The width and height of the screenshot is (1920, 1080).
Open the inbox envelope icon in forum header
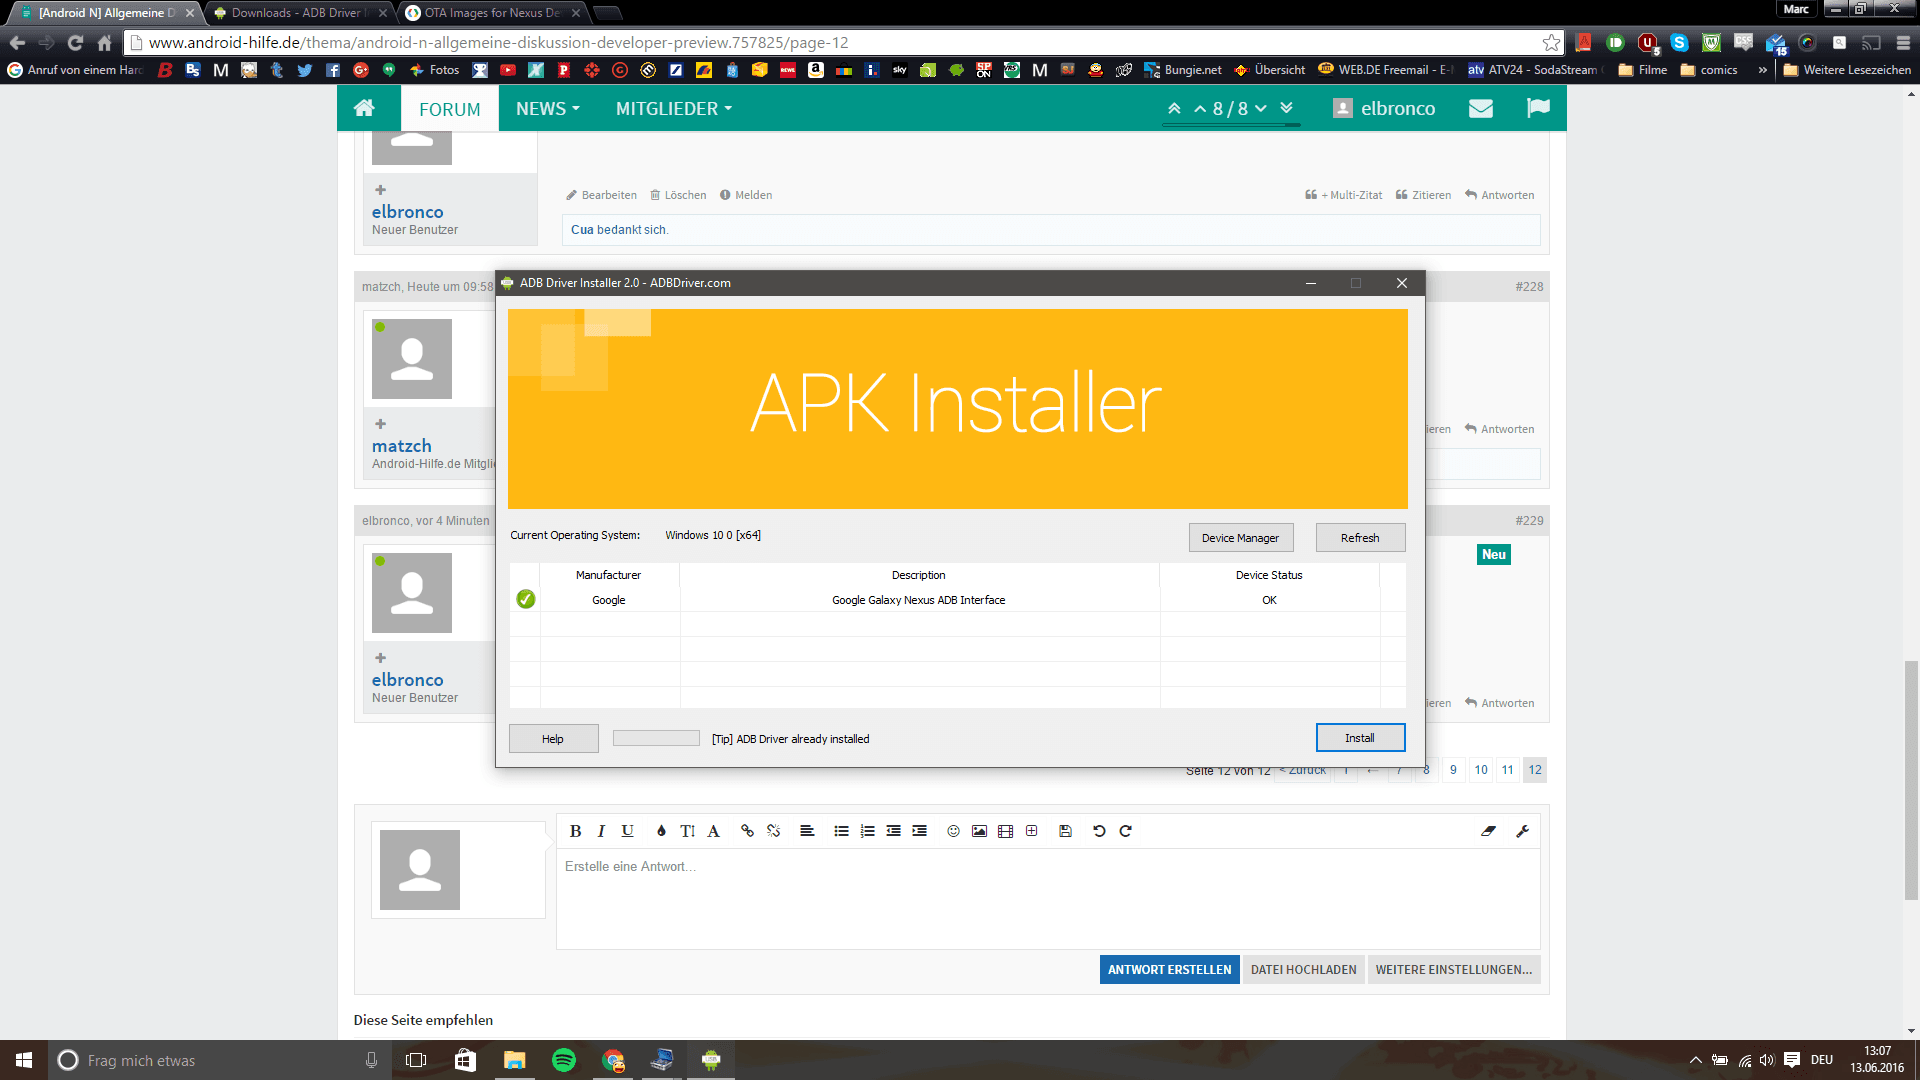click(1480, 108)
